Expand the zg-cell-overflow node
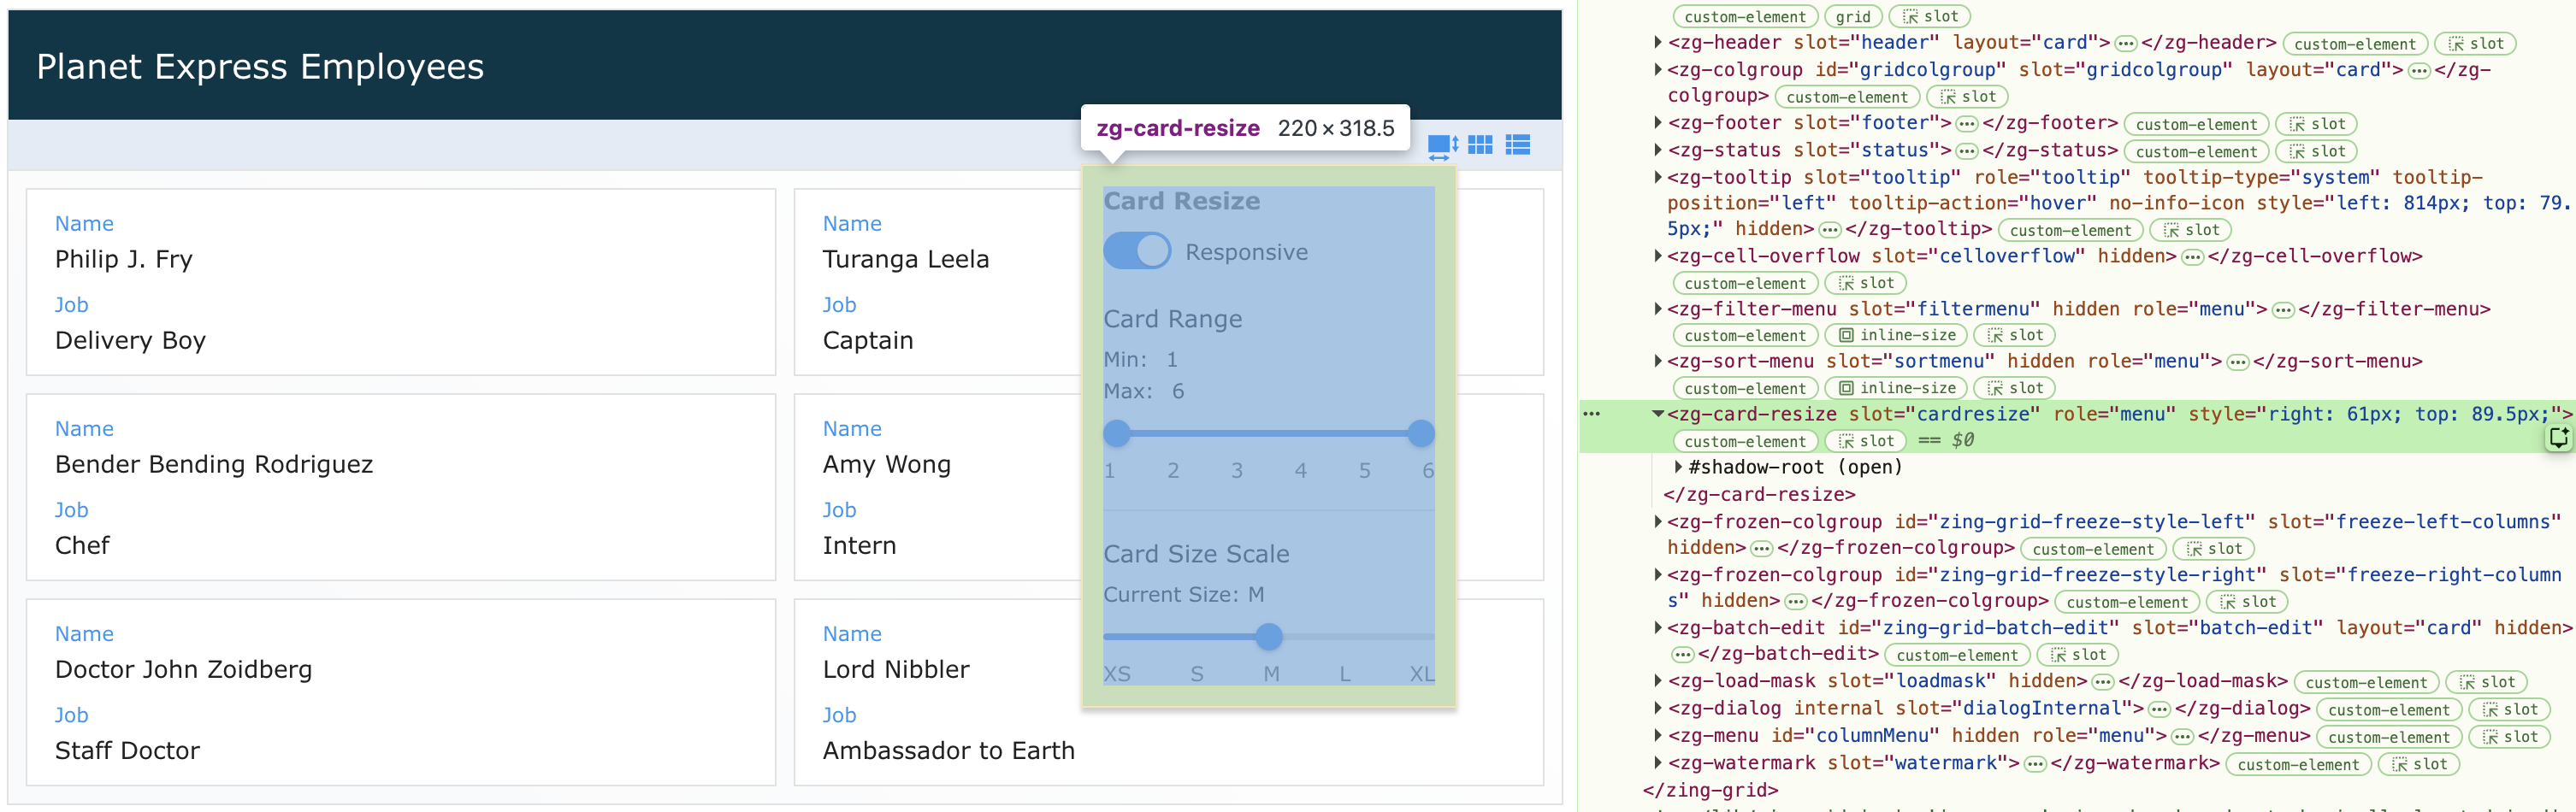Viewport: 2576px width, 812px height. point(1657,256)
